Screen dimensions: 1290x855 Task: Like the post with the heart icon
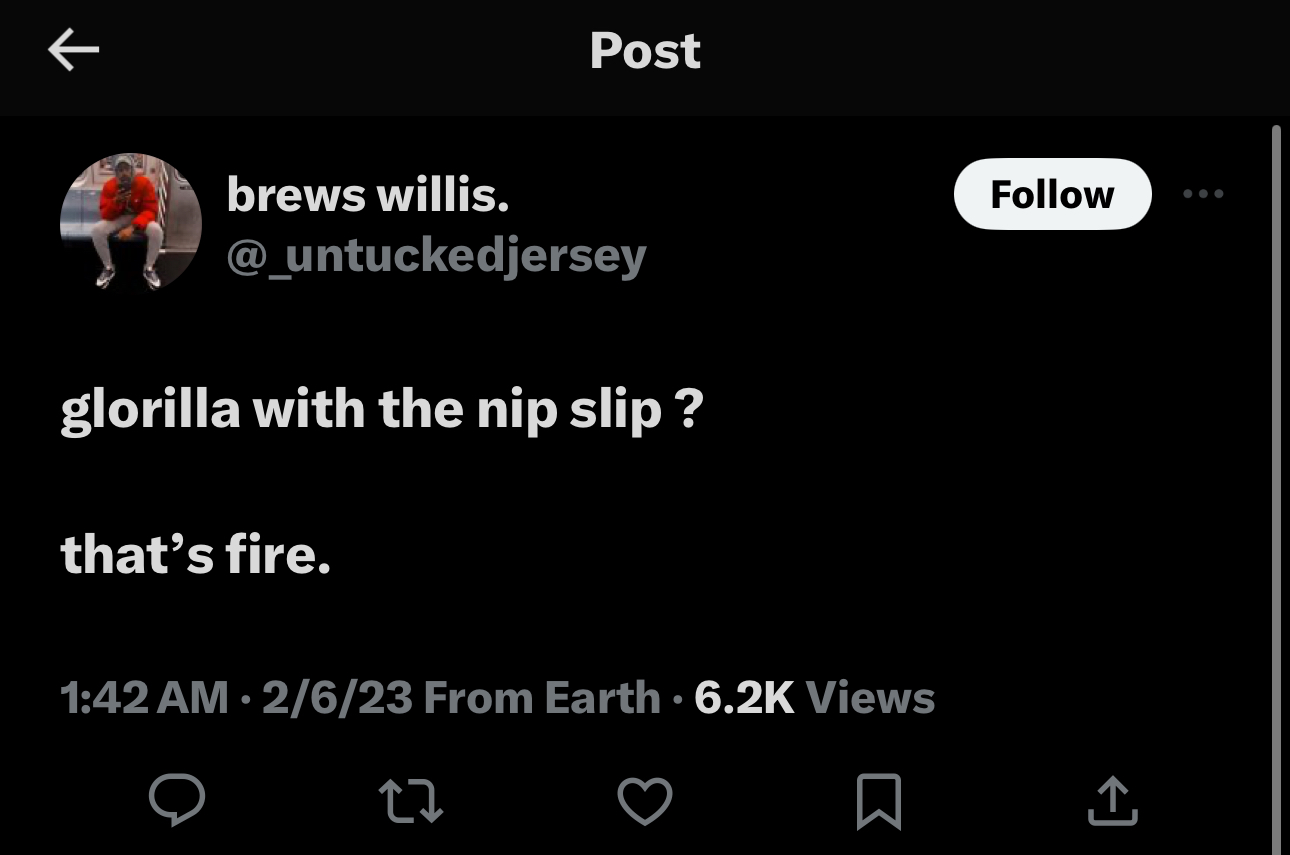644,801
